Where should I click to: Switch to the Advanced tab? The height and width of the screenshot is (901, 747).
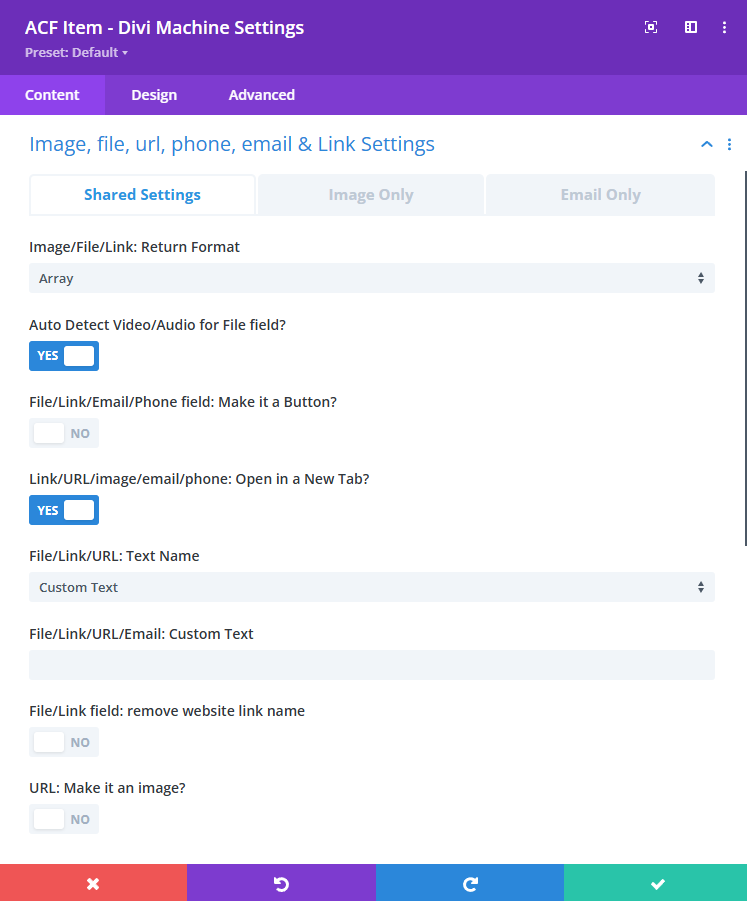point(261,95)
